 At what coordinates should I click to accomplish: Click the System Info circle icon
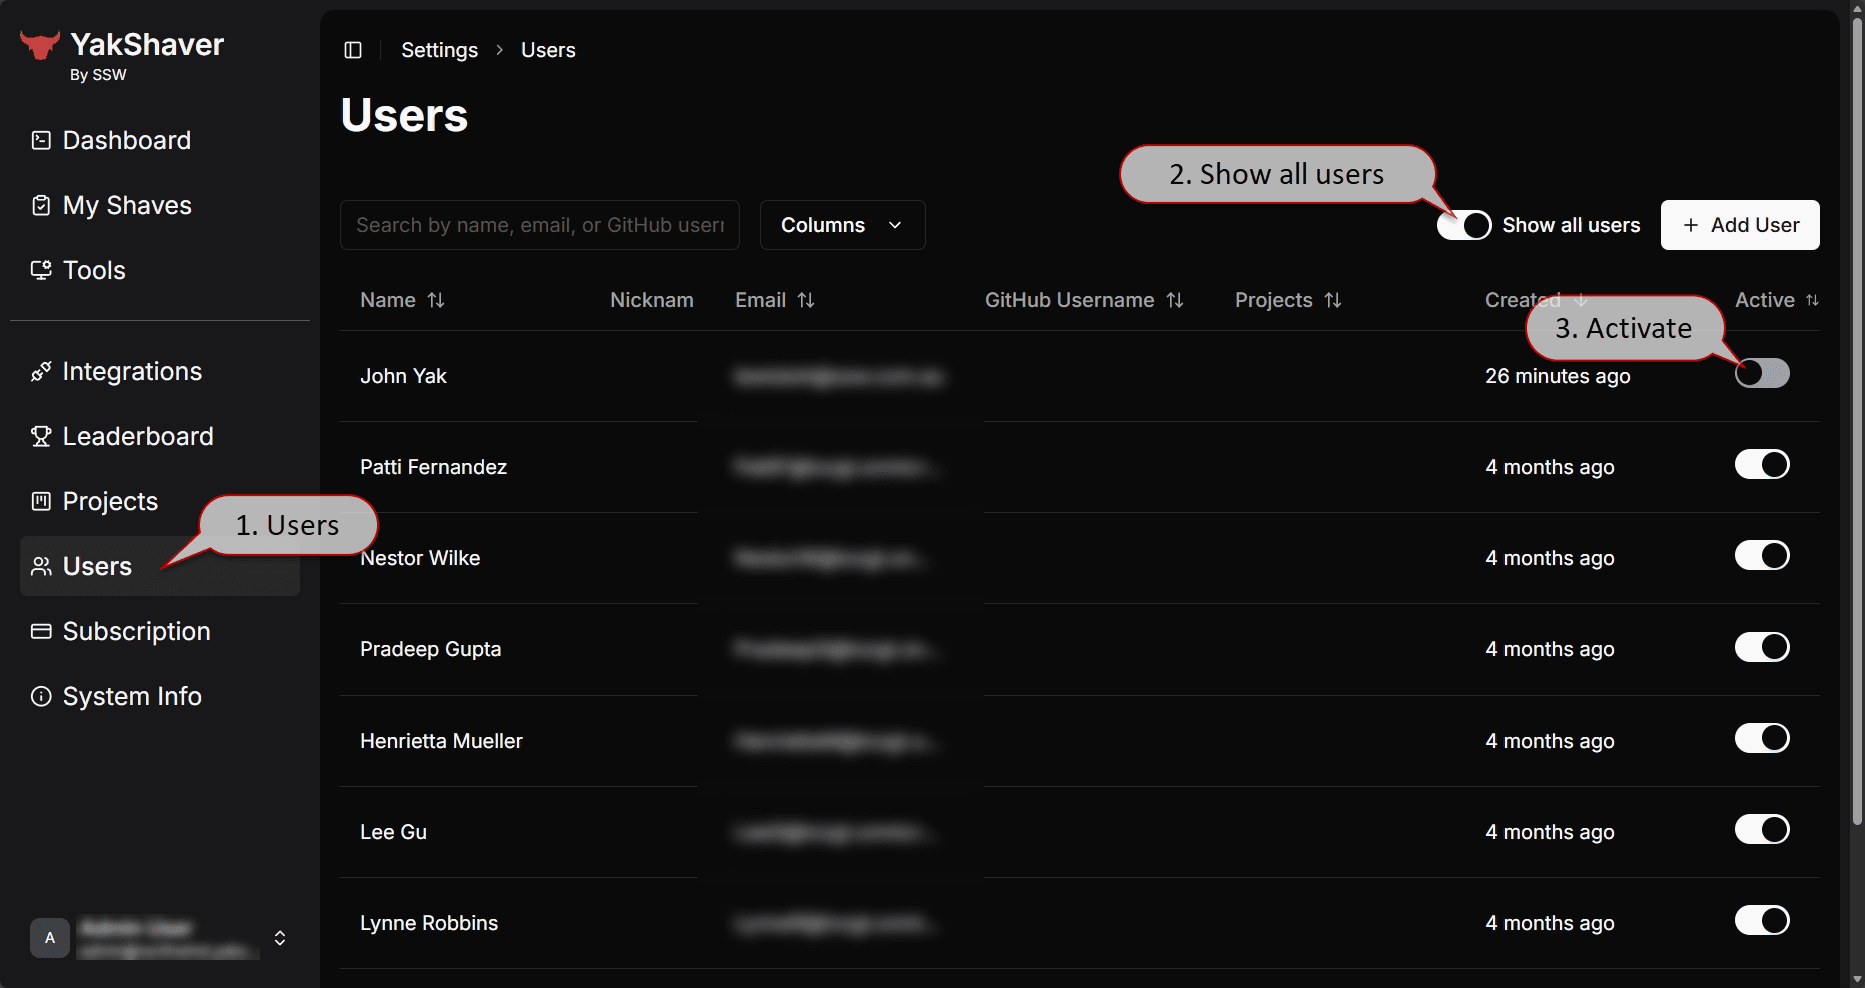tap(41, 697)
